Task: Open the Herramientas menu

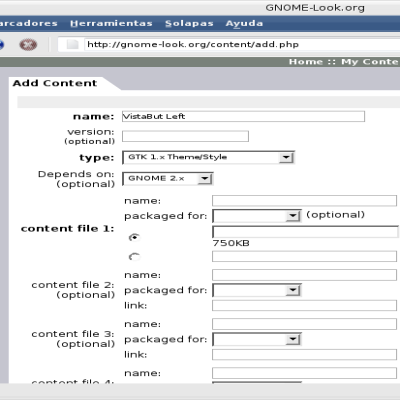Action: [x=111, y=23]
